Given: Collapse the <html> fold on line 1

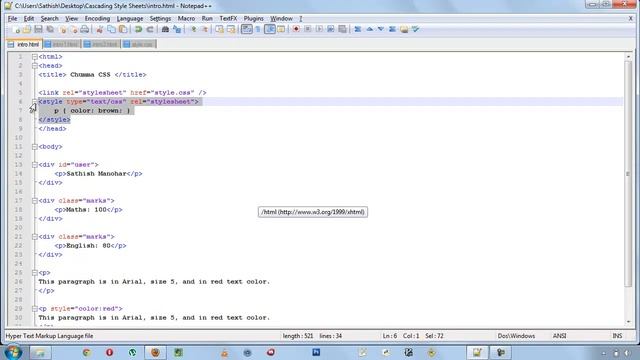Looking at the screenshot, I should [x=35, y=57].
